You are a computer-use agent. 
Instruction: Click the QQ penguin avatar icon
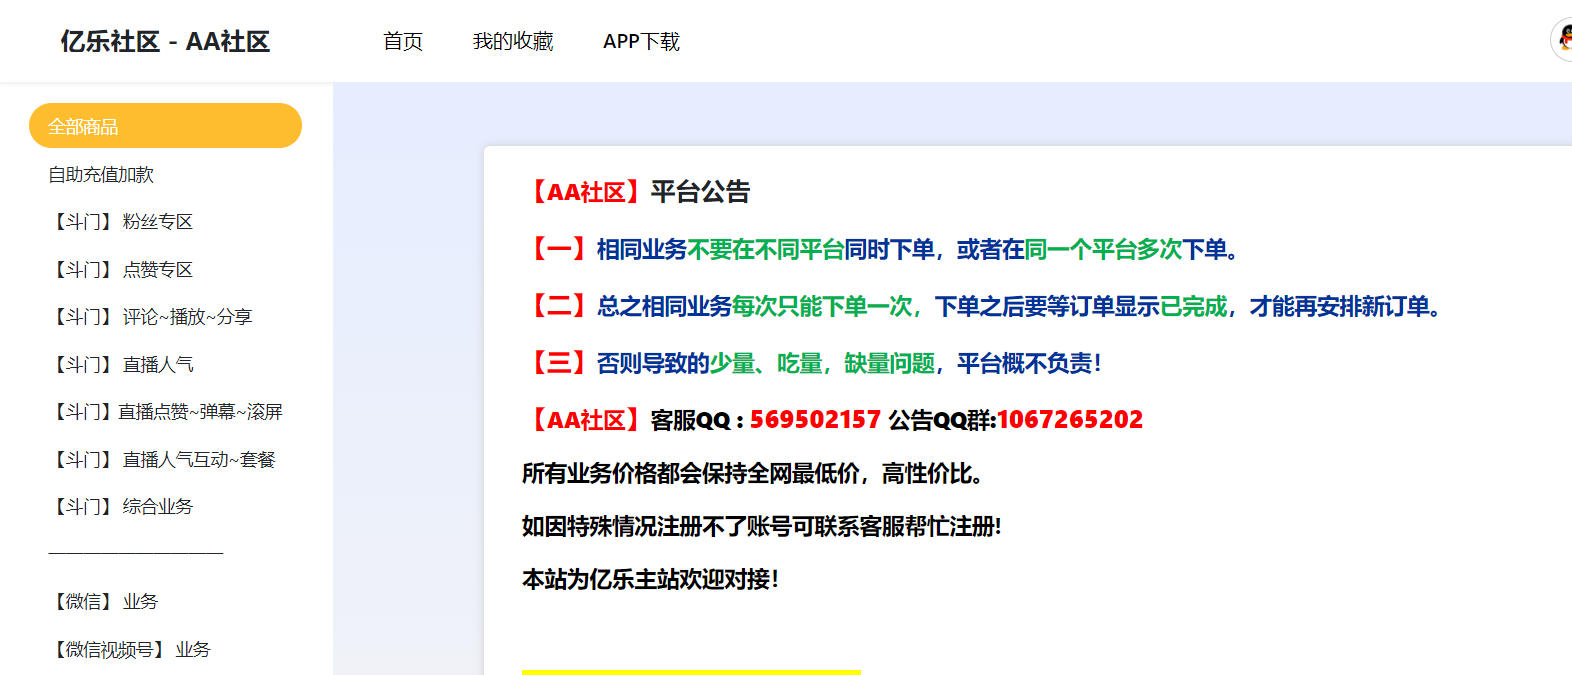point(1562,40)
